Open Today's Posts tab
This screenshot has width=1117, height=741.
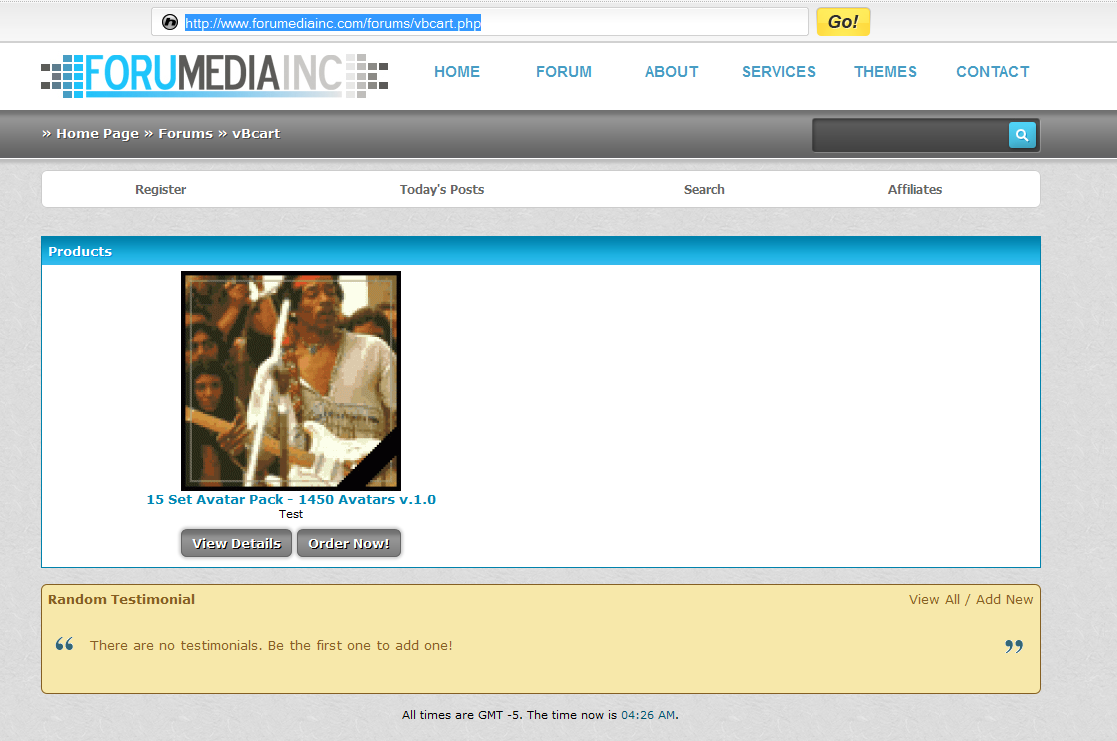click(442, 190)
